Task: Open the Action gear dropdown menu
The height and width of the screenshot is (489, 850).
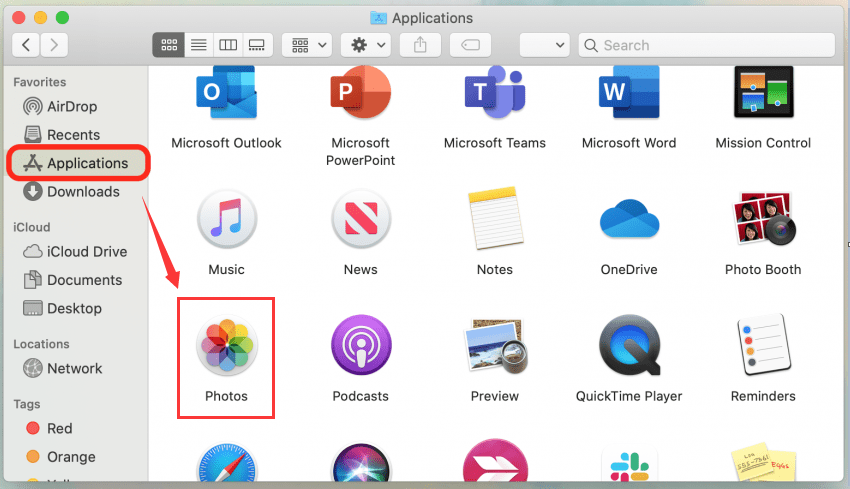Action: (x=364, y=45)
